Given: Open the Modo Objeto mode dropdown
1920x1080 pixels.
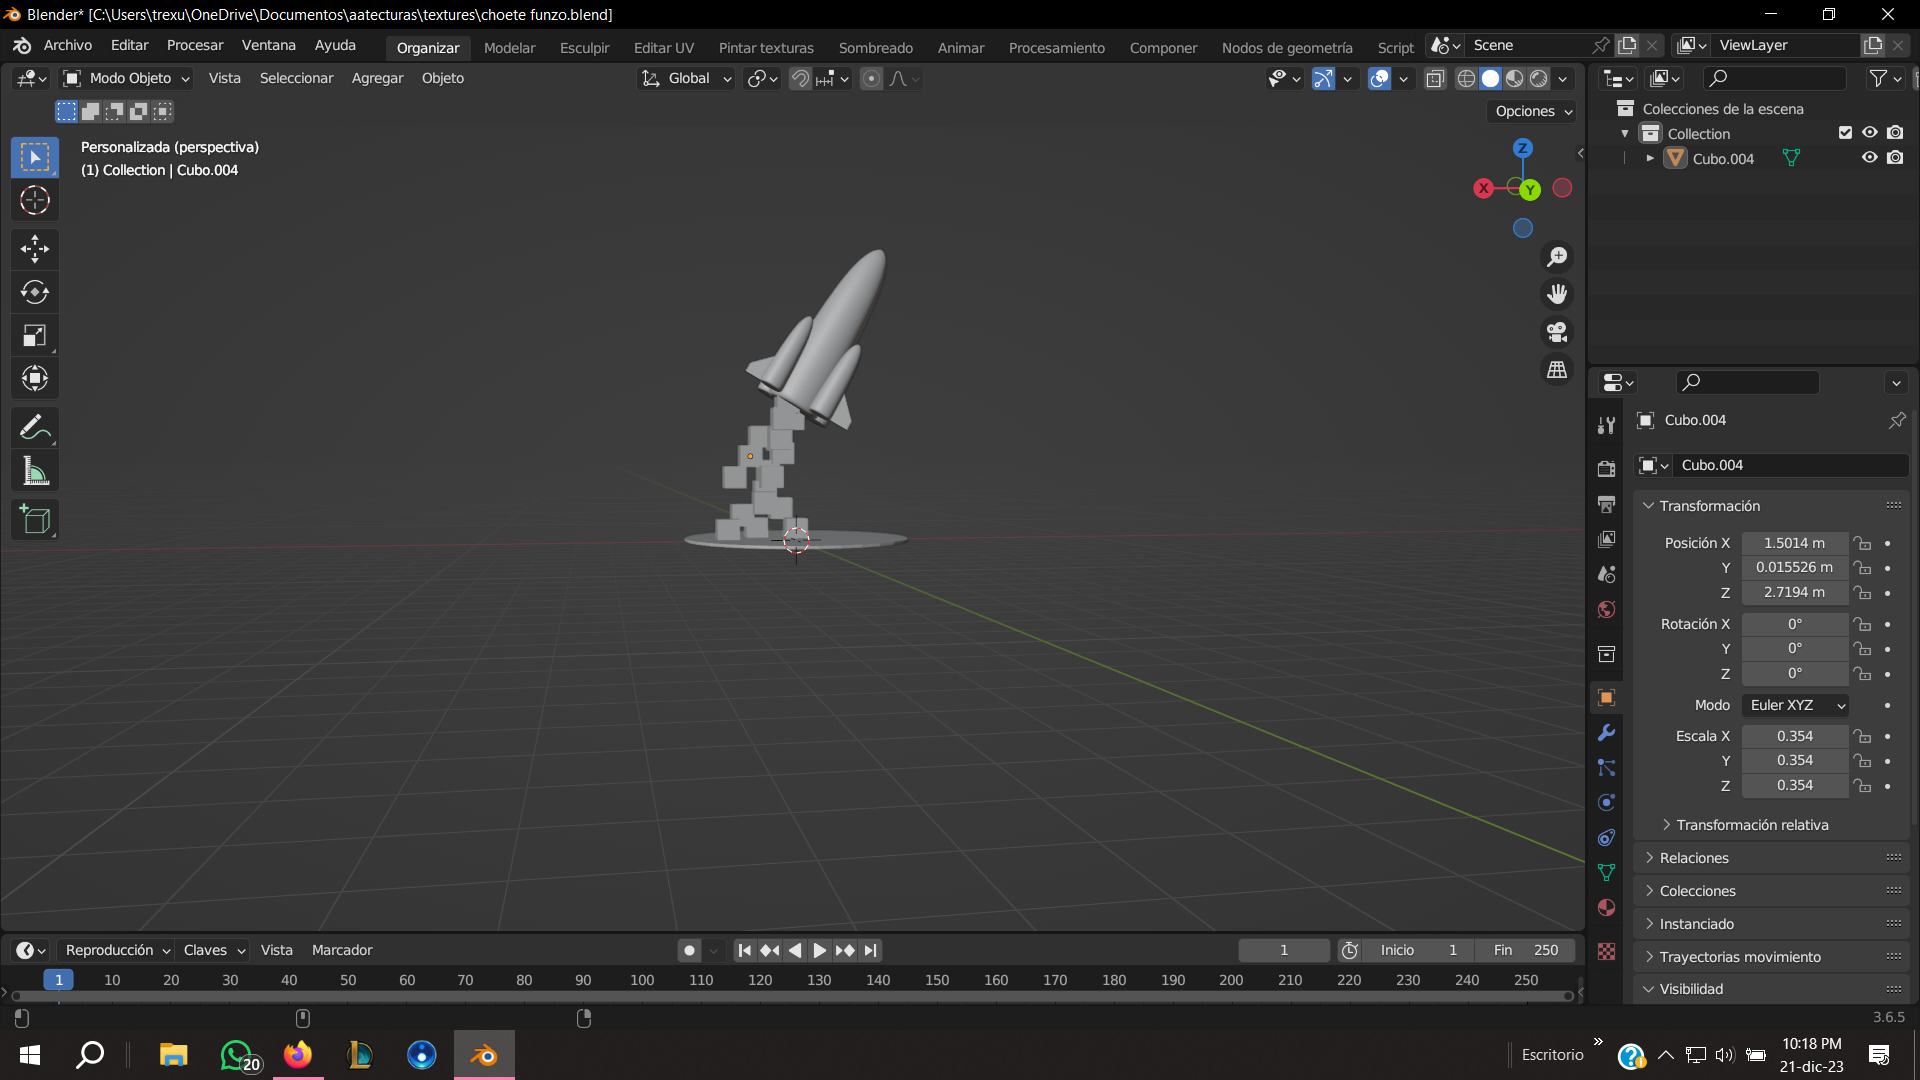Looking at the screenshot, I should (126, 79).
